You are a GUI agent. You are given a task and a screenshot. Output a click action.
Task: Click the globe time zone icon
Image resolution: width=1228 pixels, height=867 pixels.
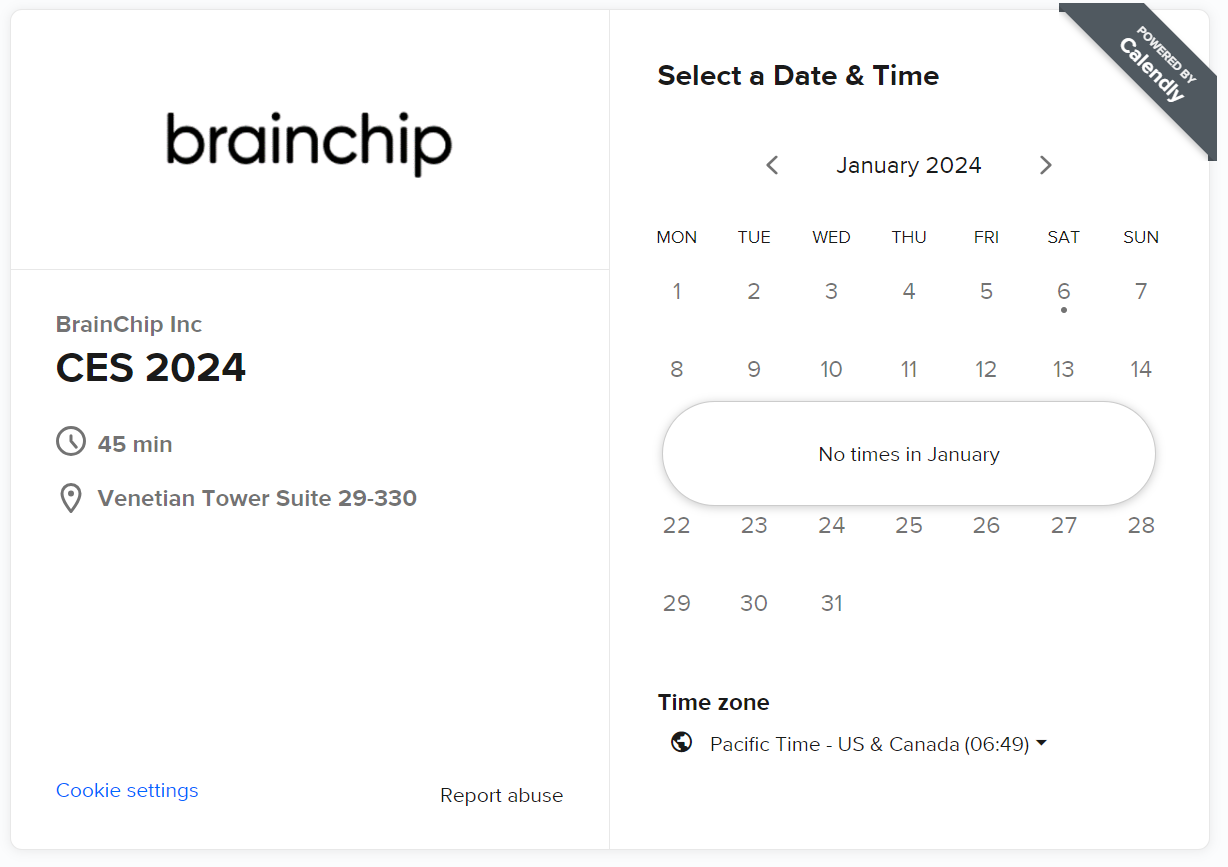682,743
